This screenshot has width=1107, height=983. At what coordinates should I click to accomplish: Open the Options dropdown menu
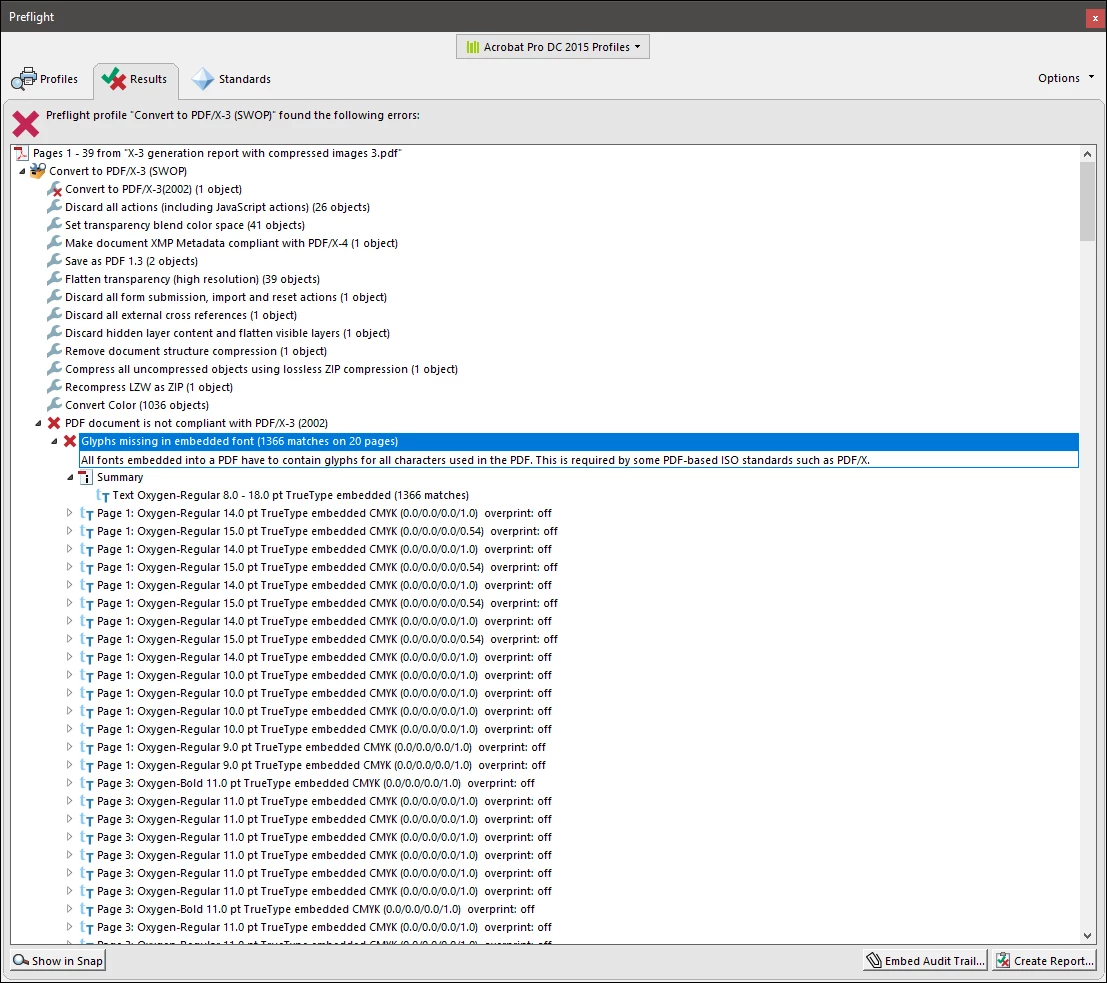pyautogui.click(x=1065, y=78)
